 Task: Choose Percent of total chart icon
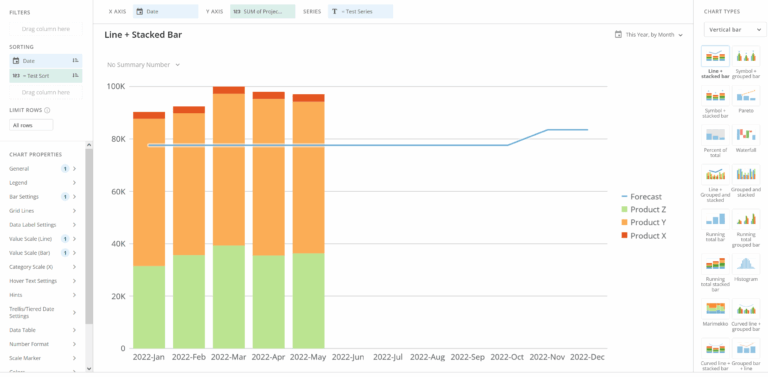(x=715, y=135)
